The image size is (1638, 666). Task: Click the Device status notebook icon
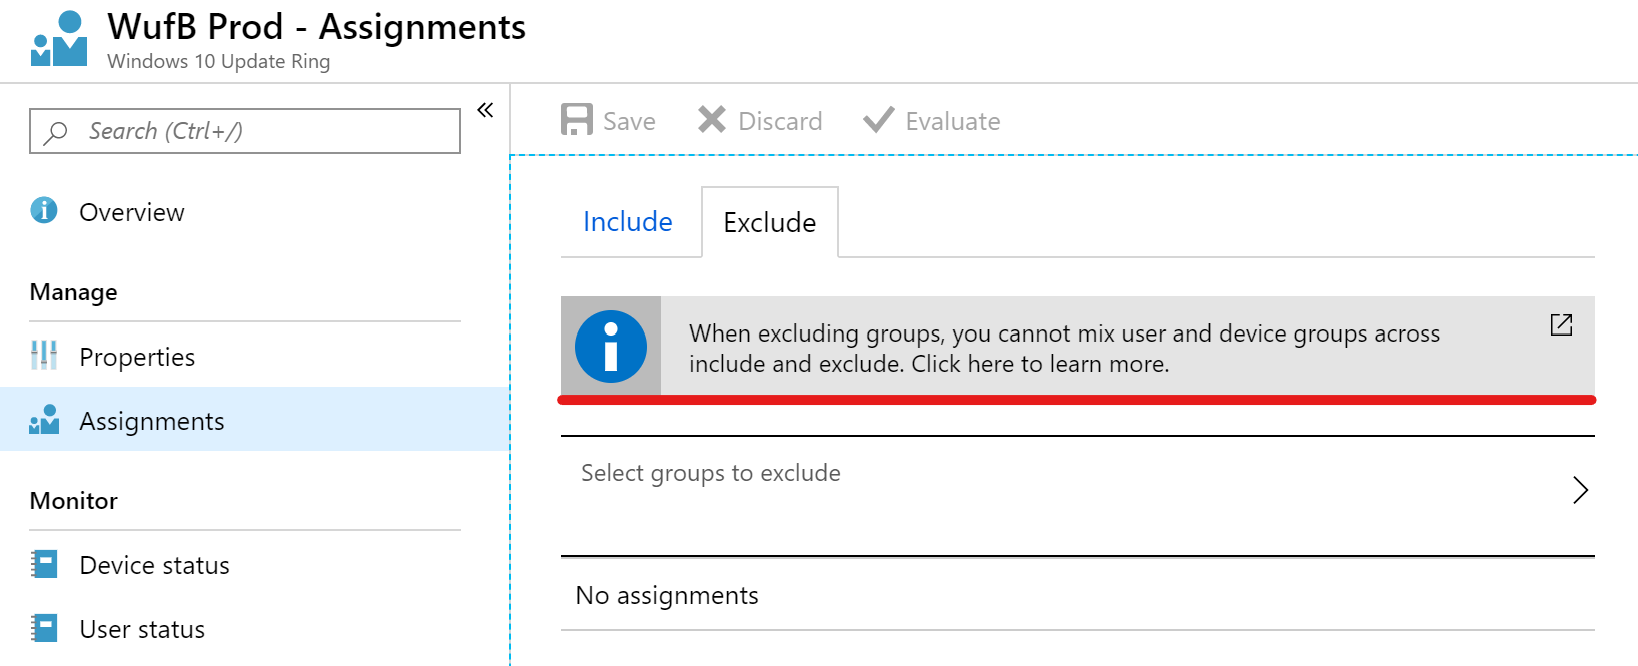click(x=44, y=564)
